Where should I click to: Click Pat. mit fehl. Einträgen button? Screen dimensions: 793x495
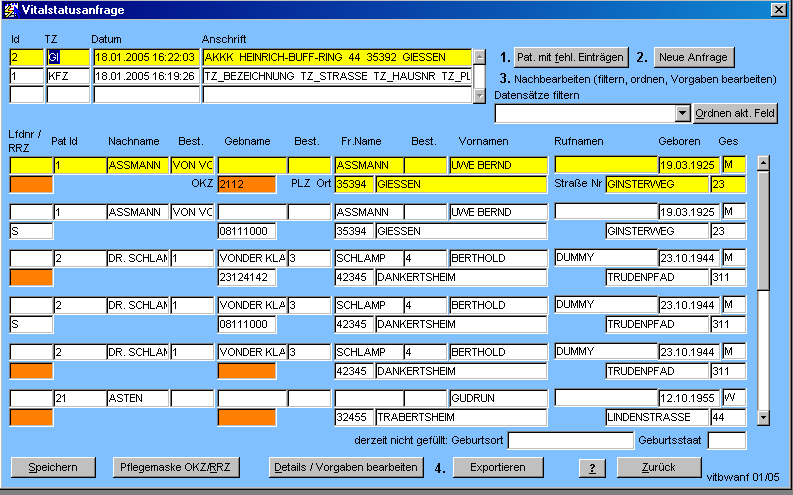point(572,57)
